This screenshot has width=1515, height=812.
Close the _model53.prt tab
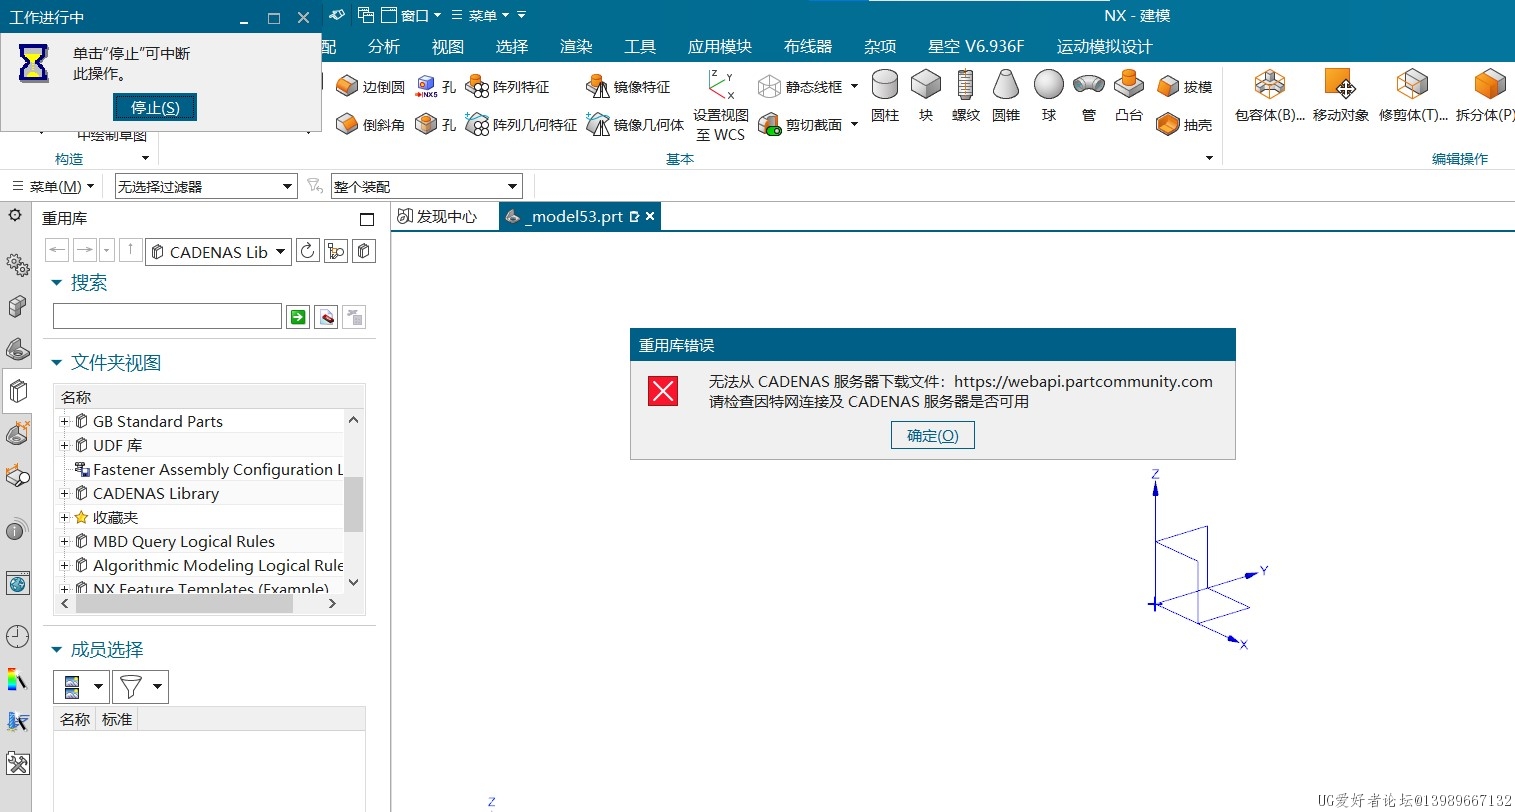(x=650, y=216)
